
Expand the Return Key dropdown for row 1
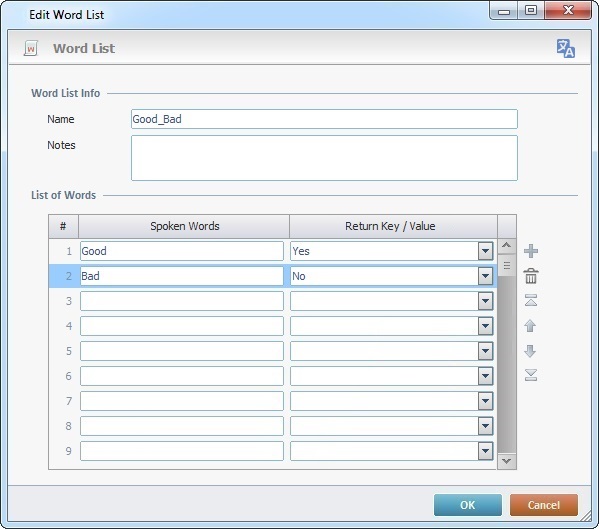(x=485, y=251)
